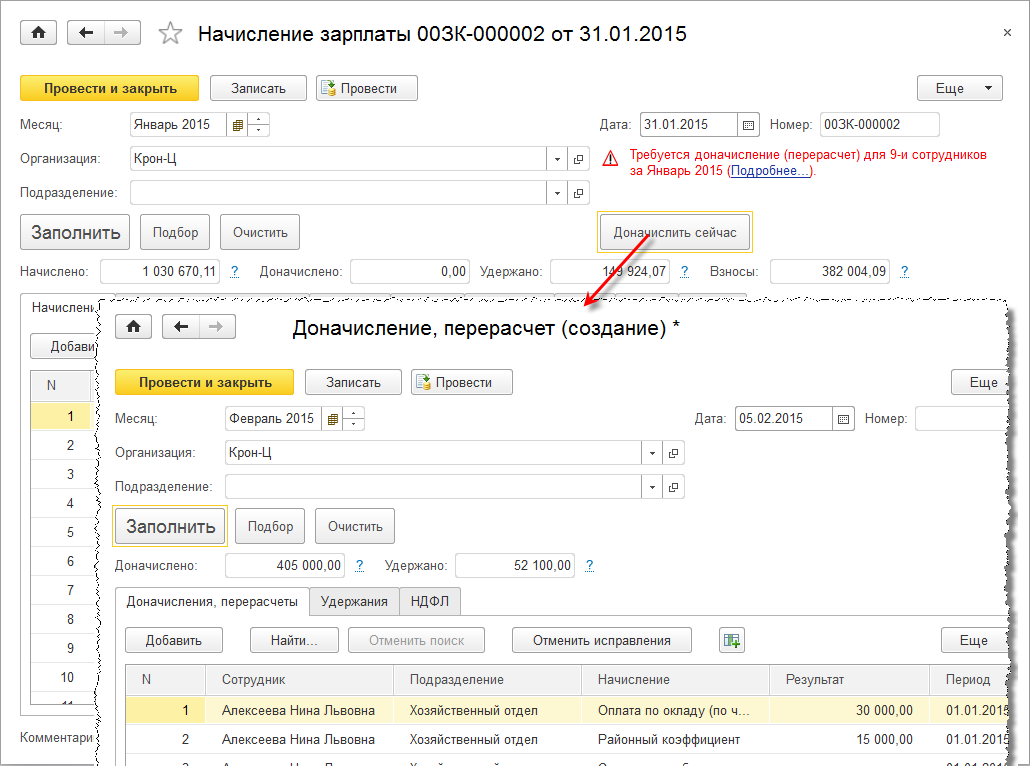Expand the top window's Организация dropdown
This screenshot has width=1030, height=766.
point(557,159)
